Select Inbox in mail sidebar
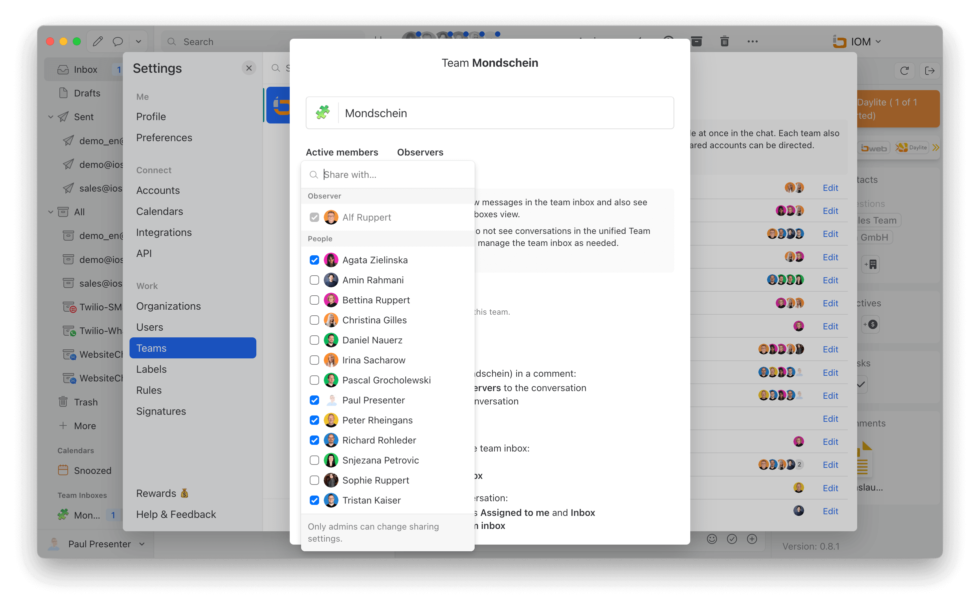 (x=86, y=69)
